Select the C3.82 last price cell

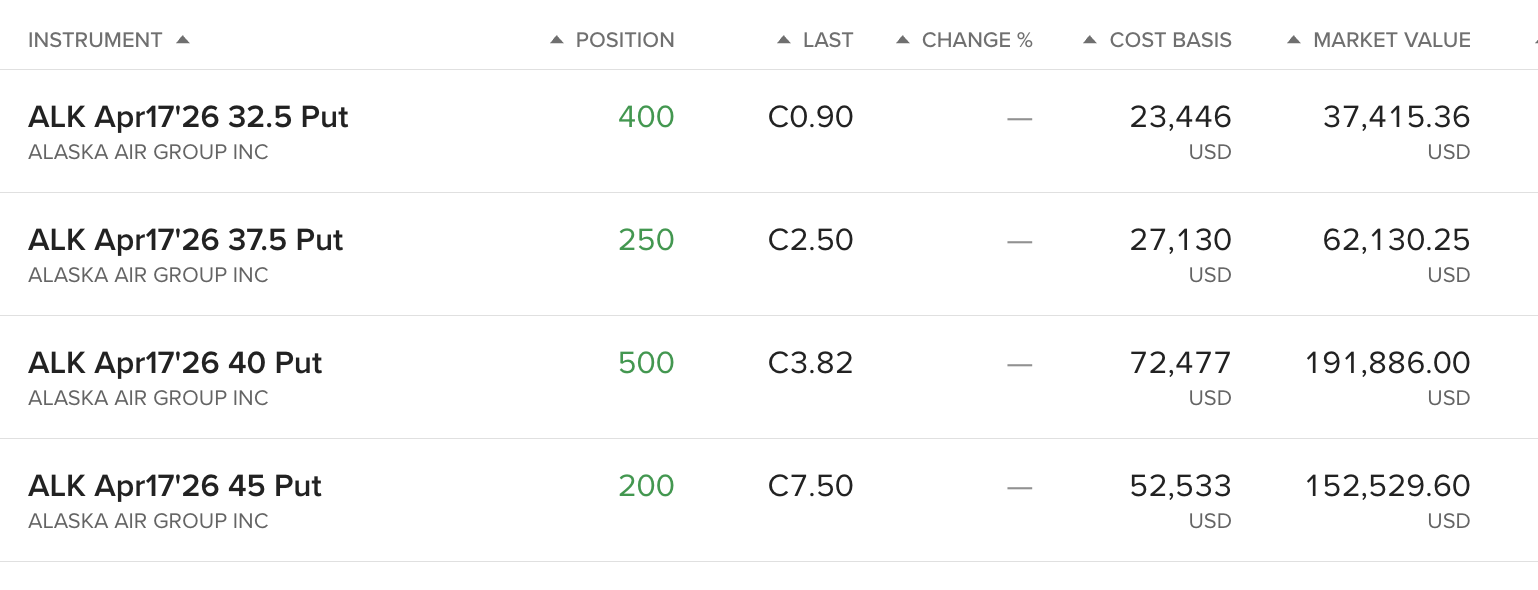click(x=810, y=363)
